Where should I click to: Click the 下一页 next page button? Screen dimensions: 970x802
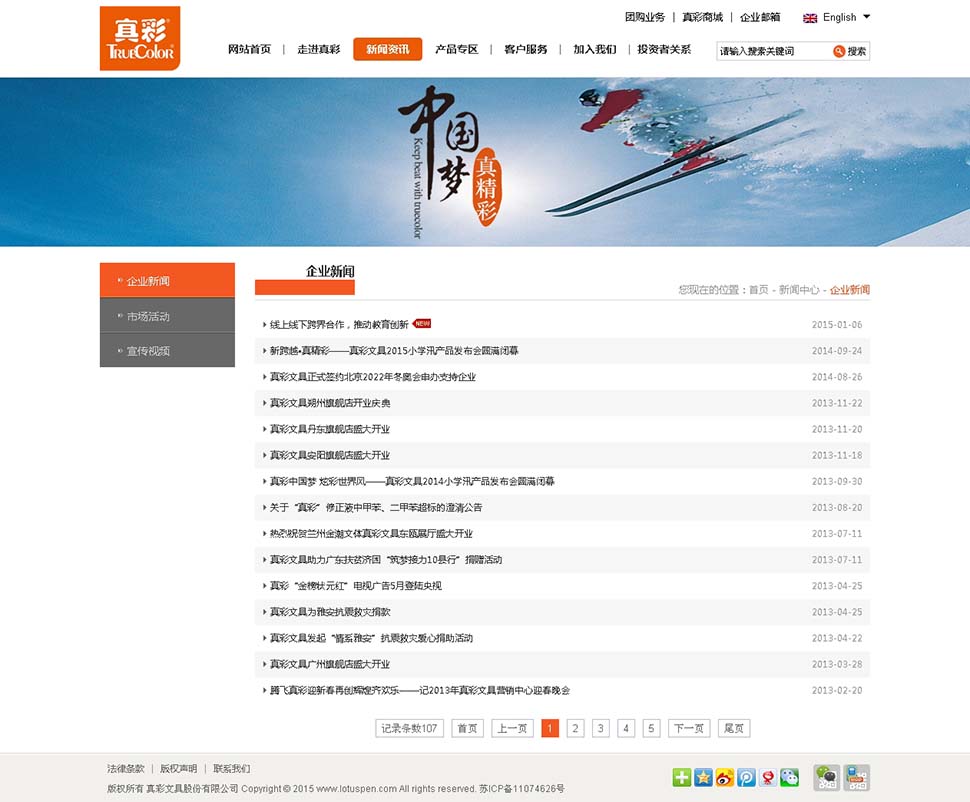click(x=689, y=728)
